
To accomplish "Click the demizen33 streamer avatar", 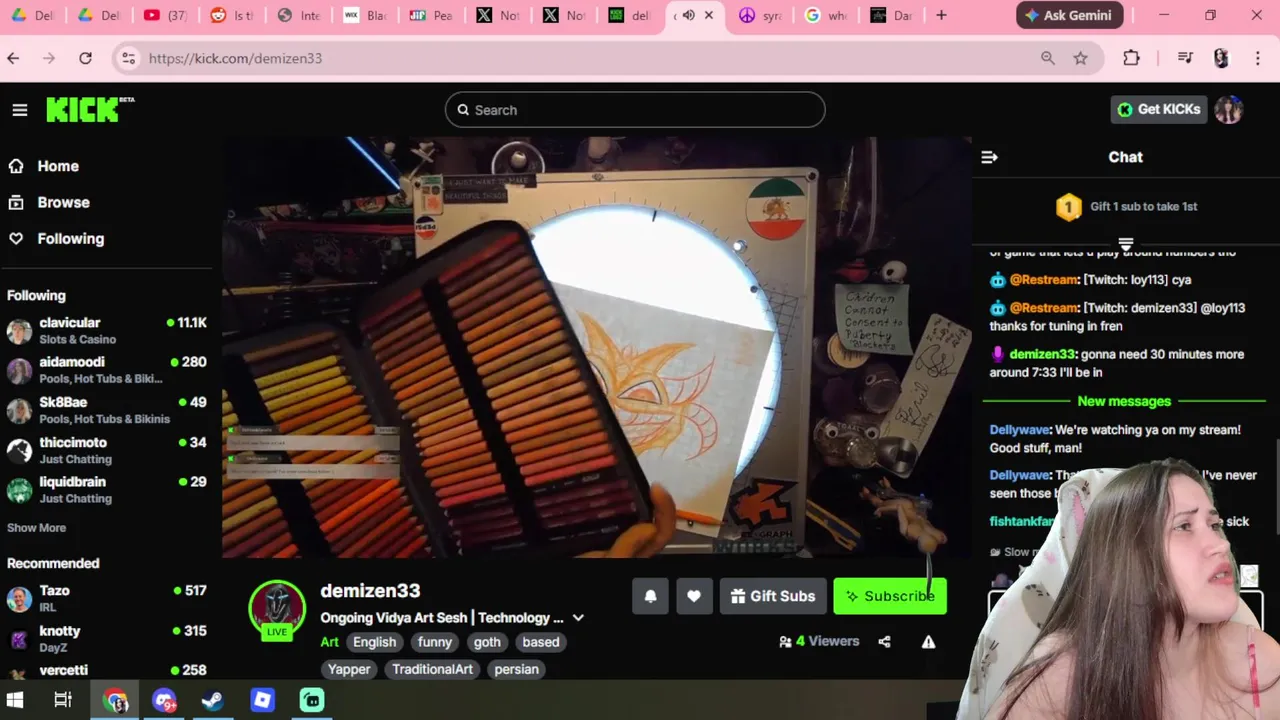I will (277, 608).
